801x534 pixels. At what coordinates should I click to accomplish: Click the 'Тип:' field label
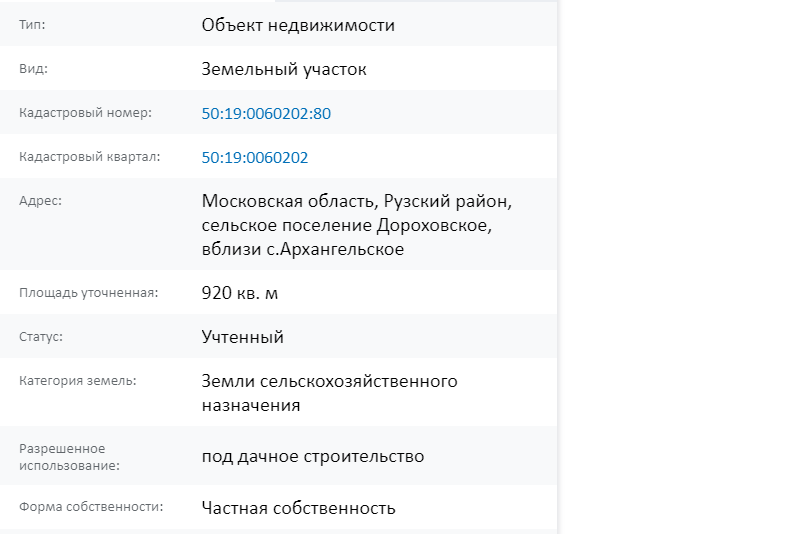point(32,25)
